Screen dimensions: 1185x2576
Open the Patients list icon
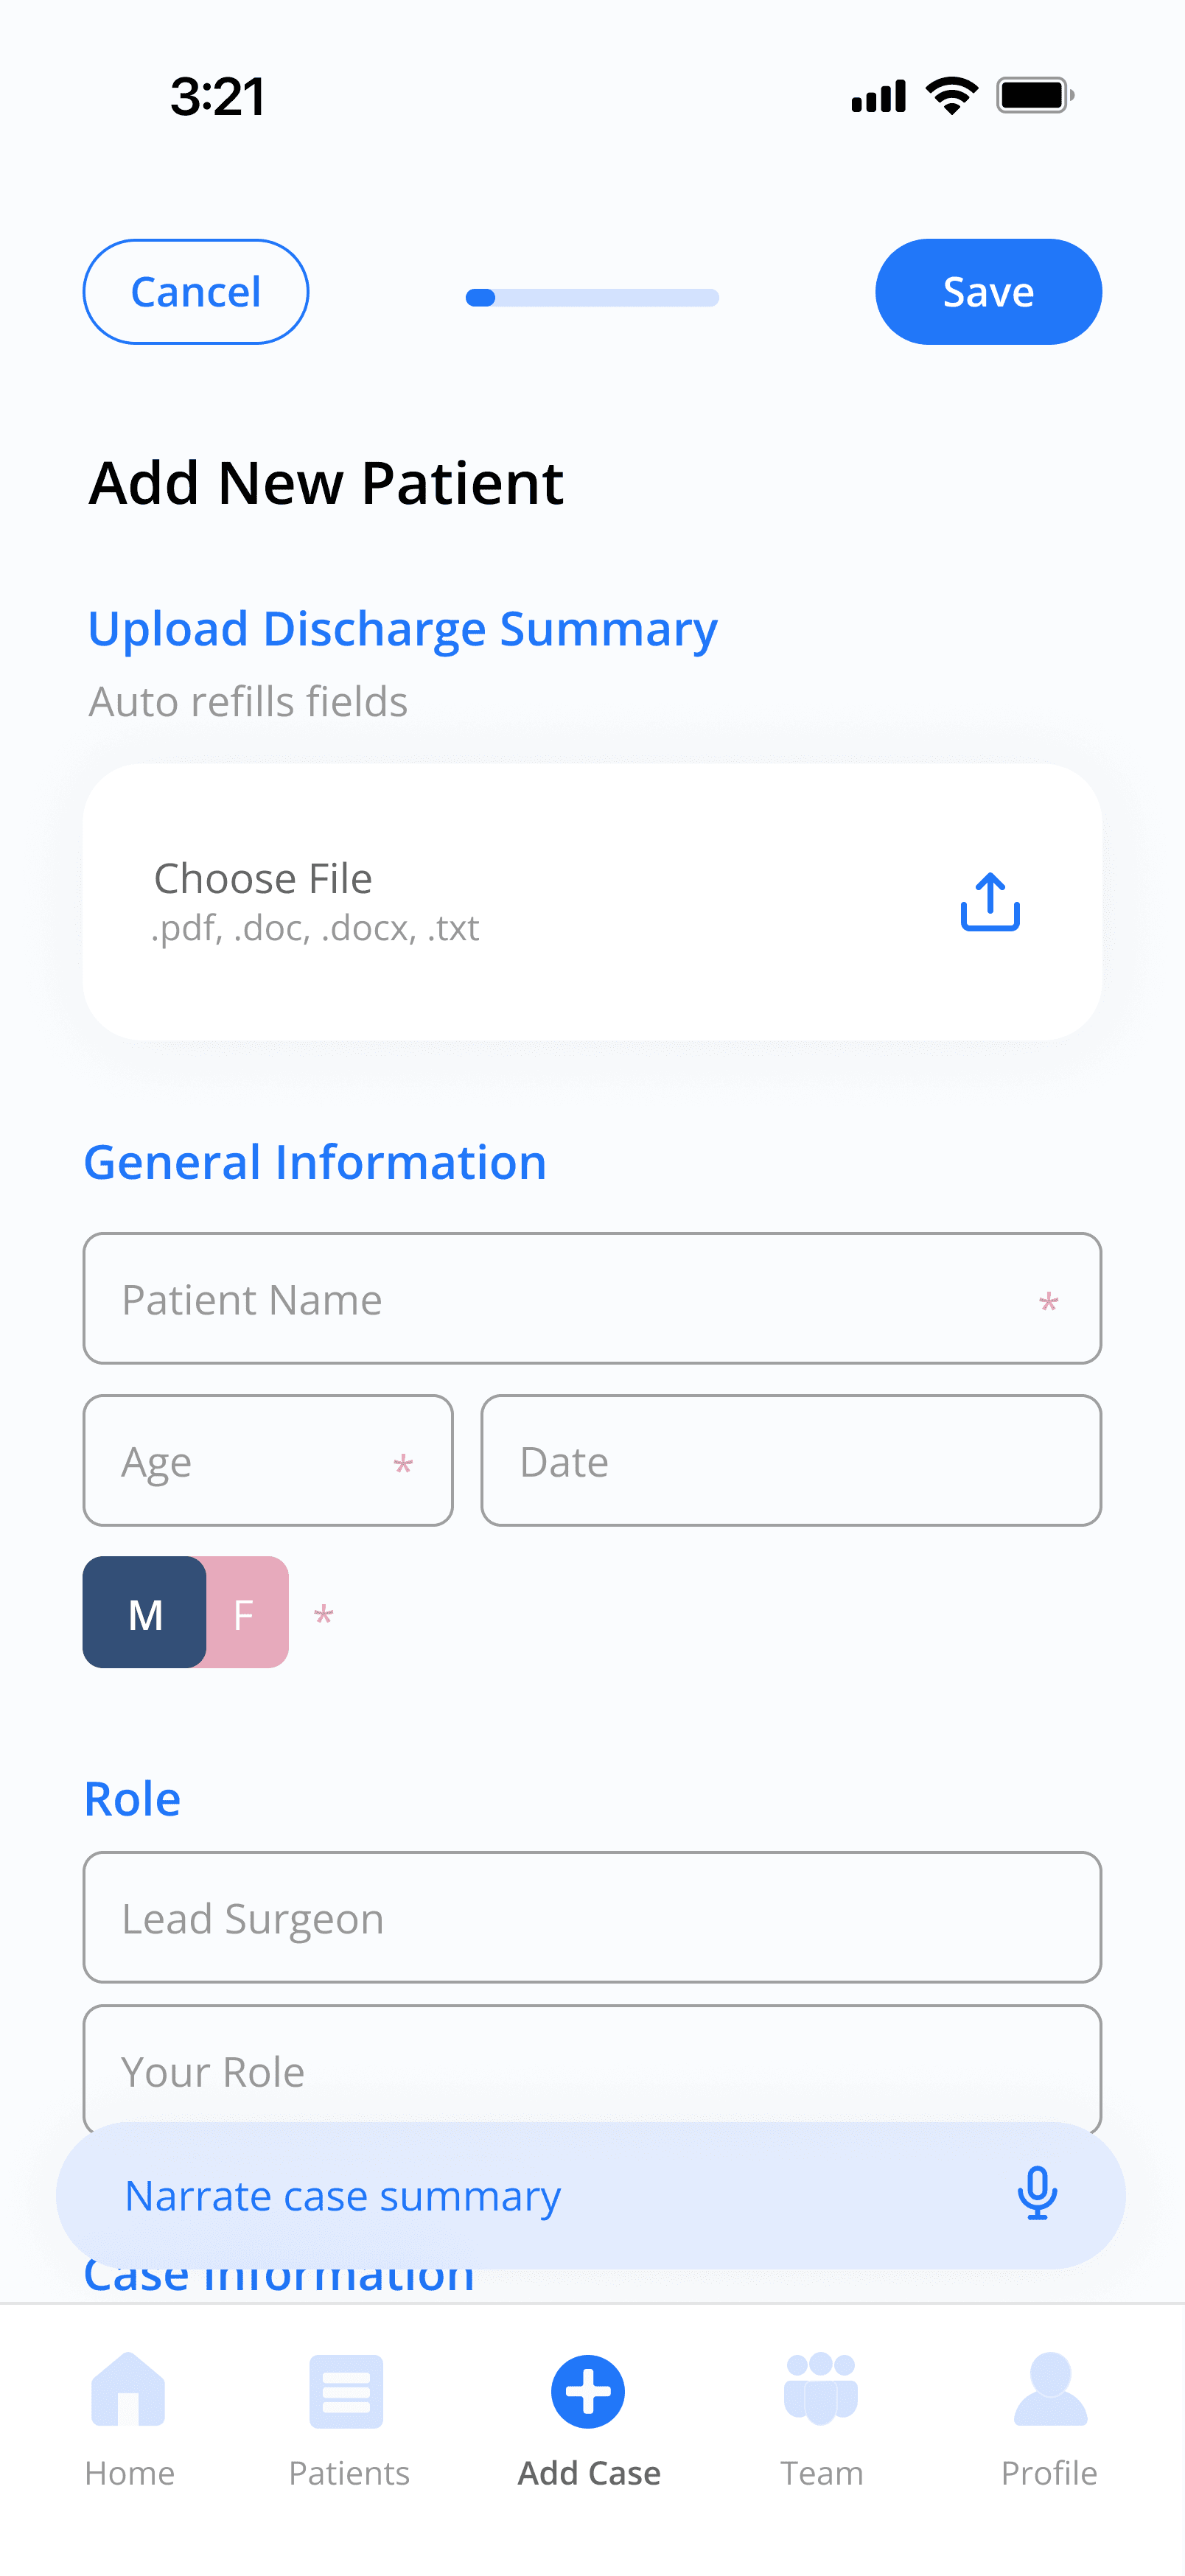pyautogui.click(x=347, y=2390)
